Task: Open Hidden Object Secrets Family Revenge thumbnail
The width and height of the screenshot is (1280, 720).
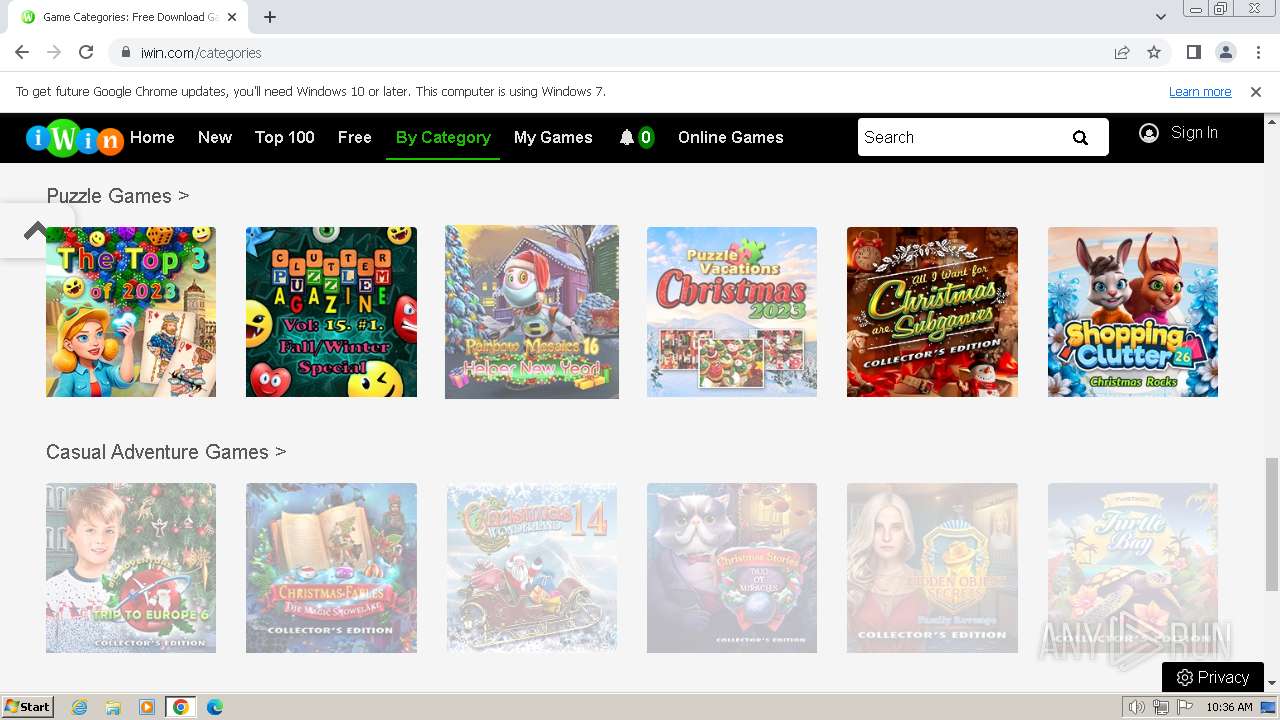Action: 932,568
